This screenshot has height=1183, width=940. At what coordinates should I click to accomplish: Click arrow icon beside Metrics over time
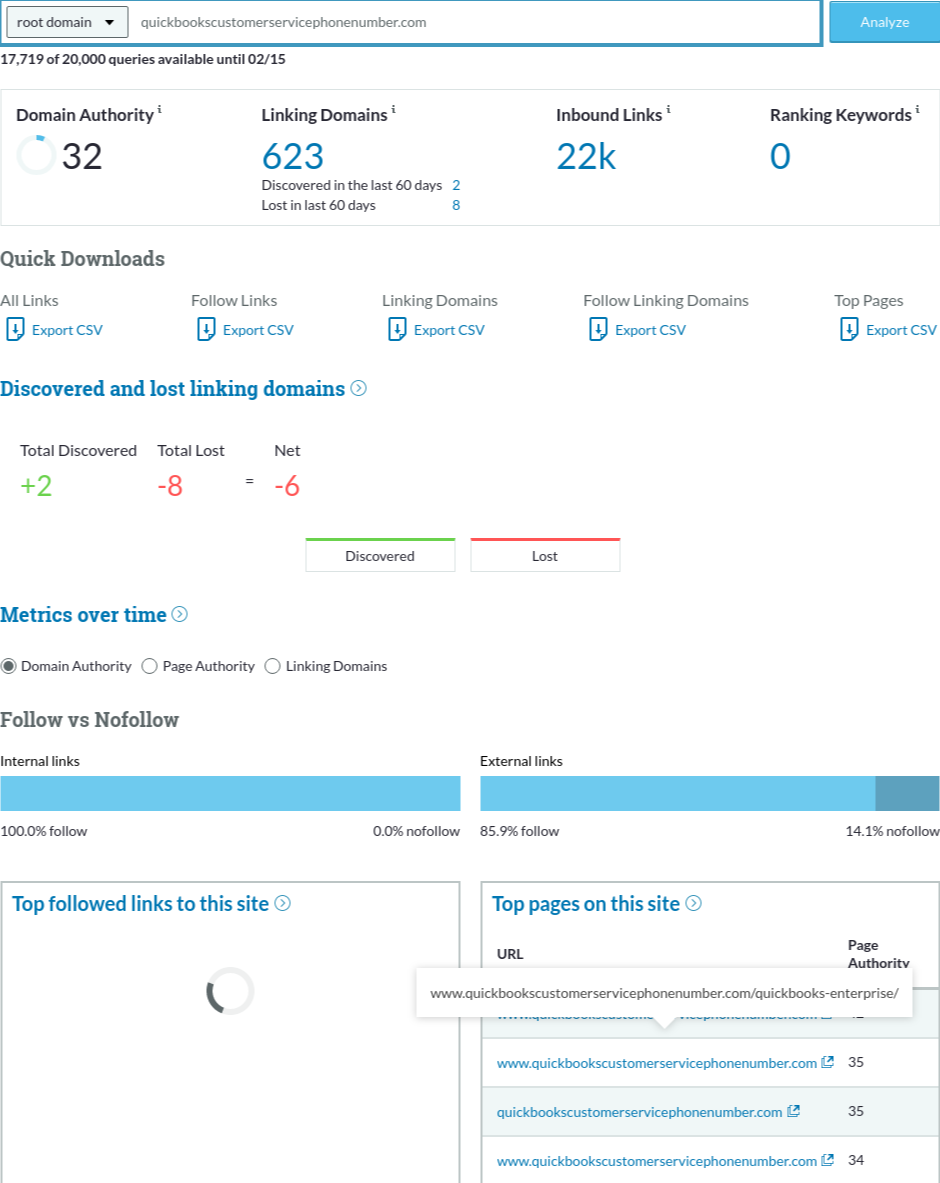click(180, 614)
